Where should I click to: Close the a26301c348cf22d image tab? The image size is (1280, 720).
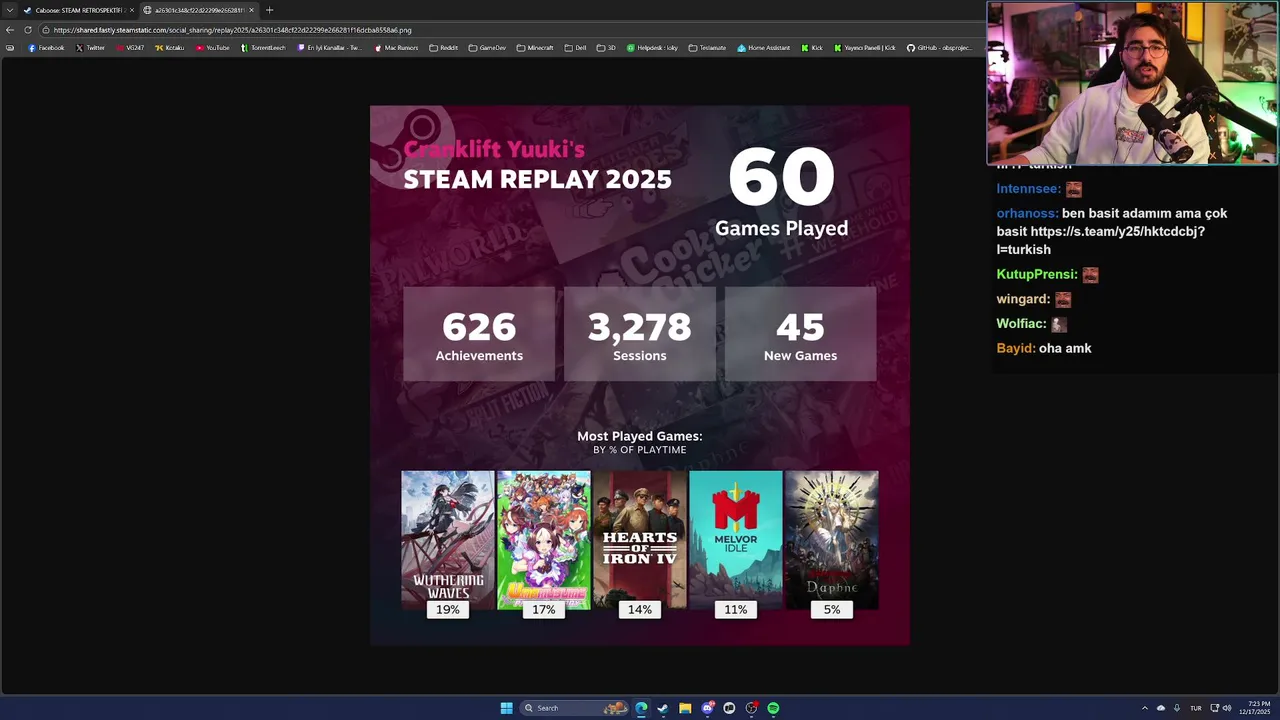(251, 10)
